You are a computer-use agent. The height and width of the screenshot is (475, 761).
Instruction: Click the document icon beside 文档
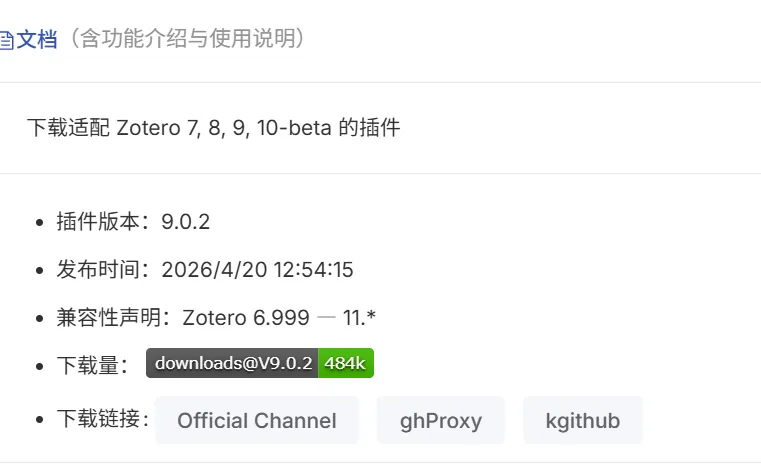6,40
